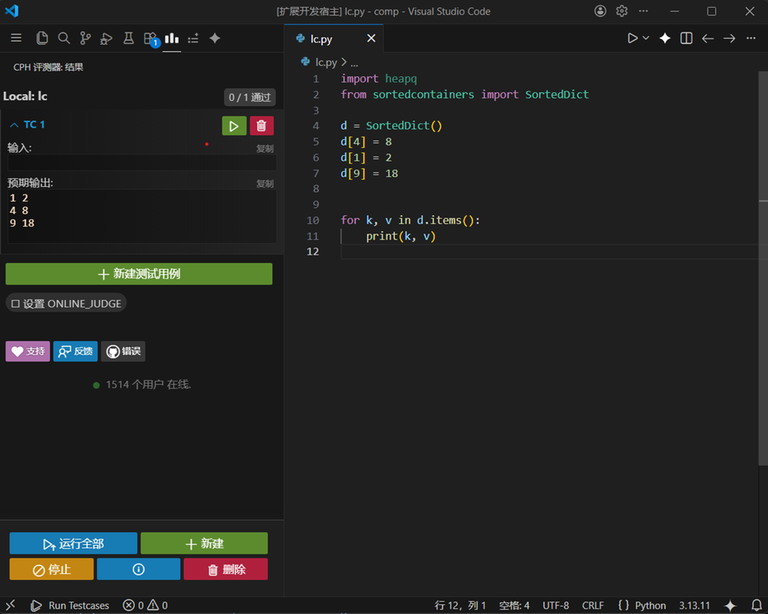Run test case TC 1

(x=234, y=126)
